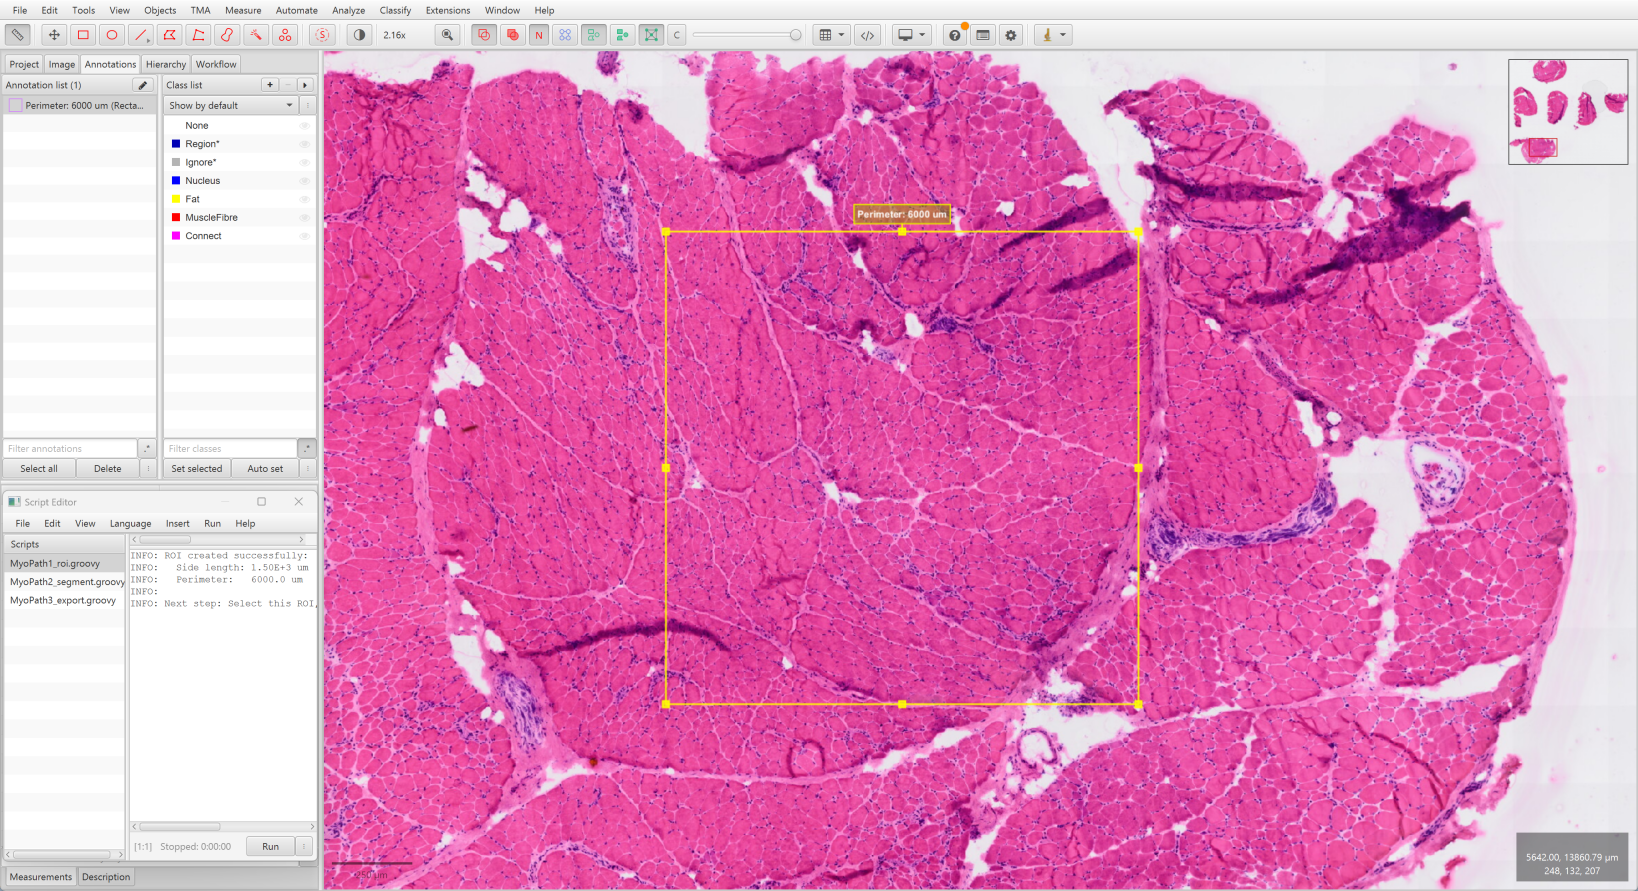
Task: Click the Run script button
Action: click(x=270, y=846)
